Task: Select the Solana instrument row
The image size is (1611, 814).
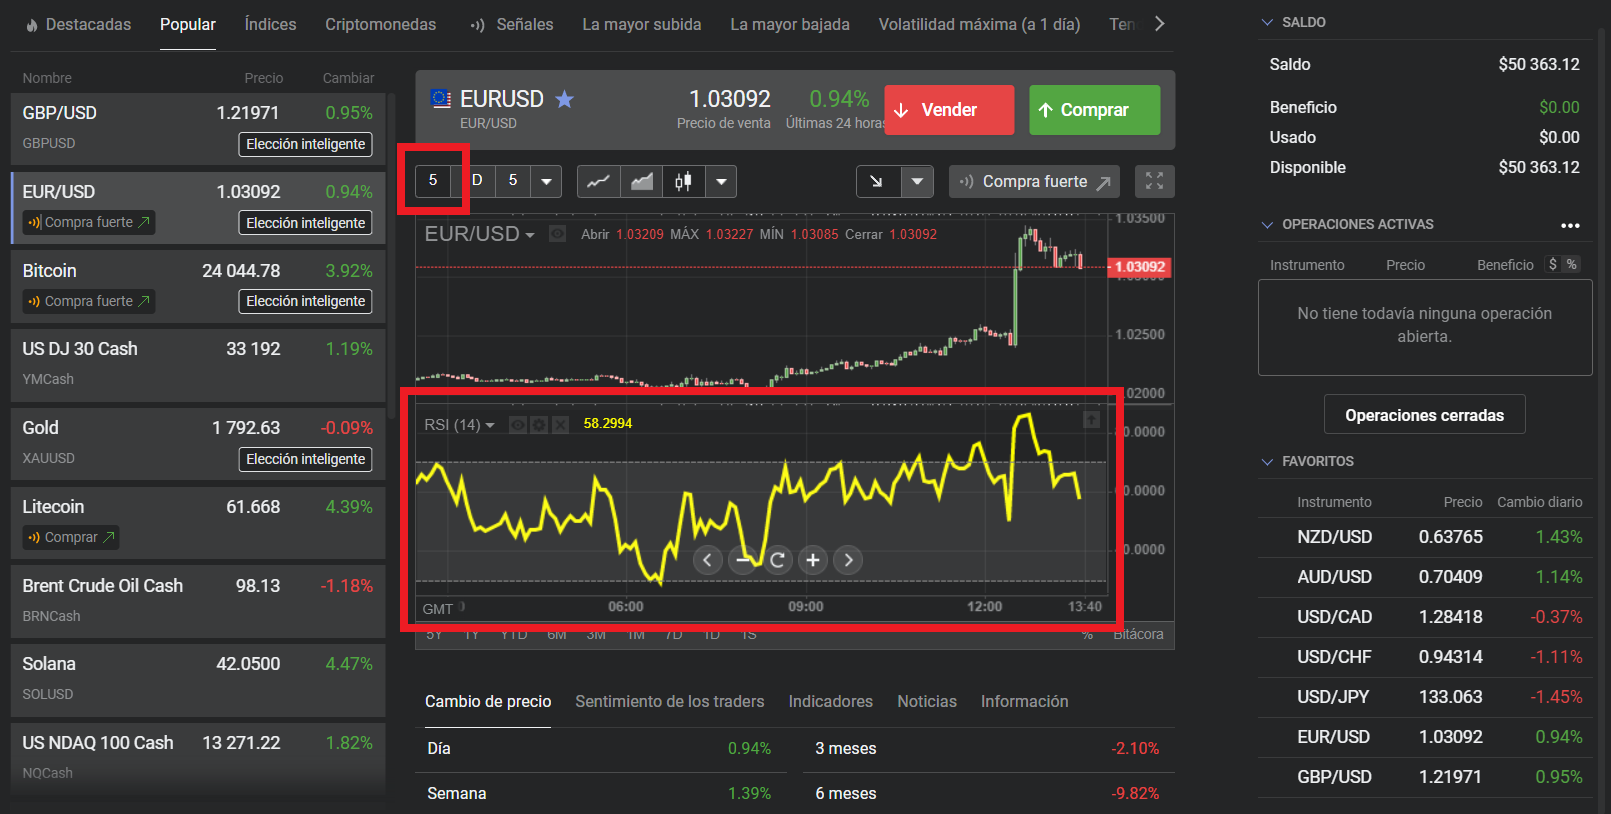Action: point(198,679)
